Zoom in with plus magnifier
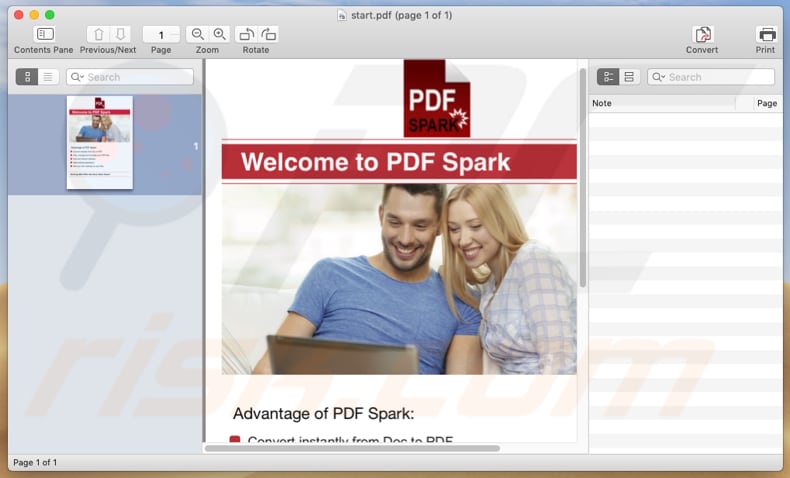Screen dimensions: 790x478 pyautogui.click(x=219, y=34)
